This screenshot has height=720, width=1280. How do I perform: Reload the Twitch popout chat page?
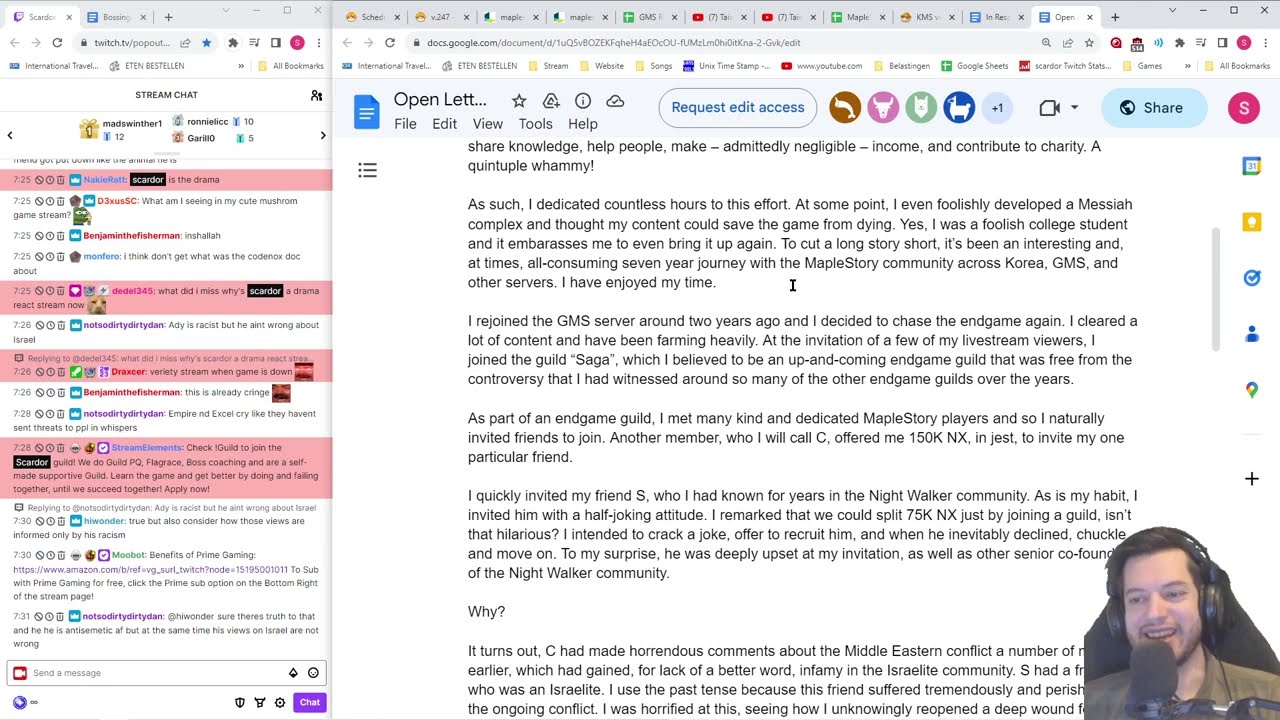[x=57, y=43]
